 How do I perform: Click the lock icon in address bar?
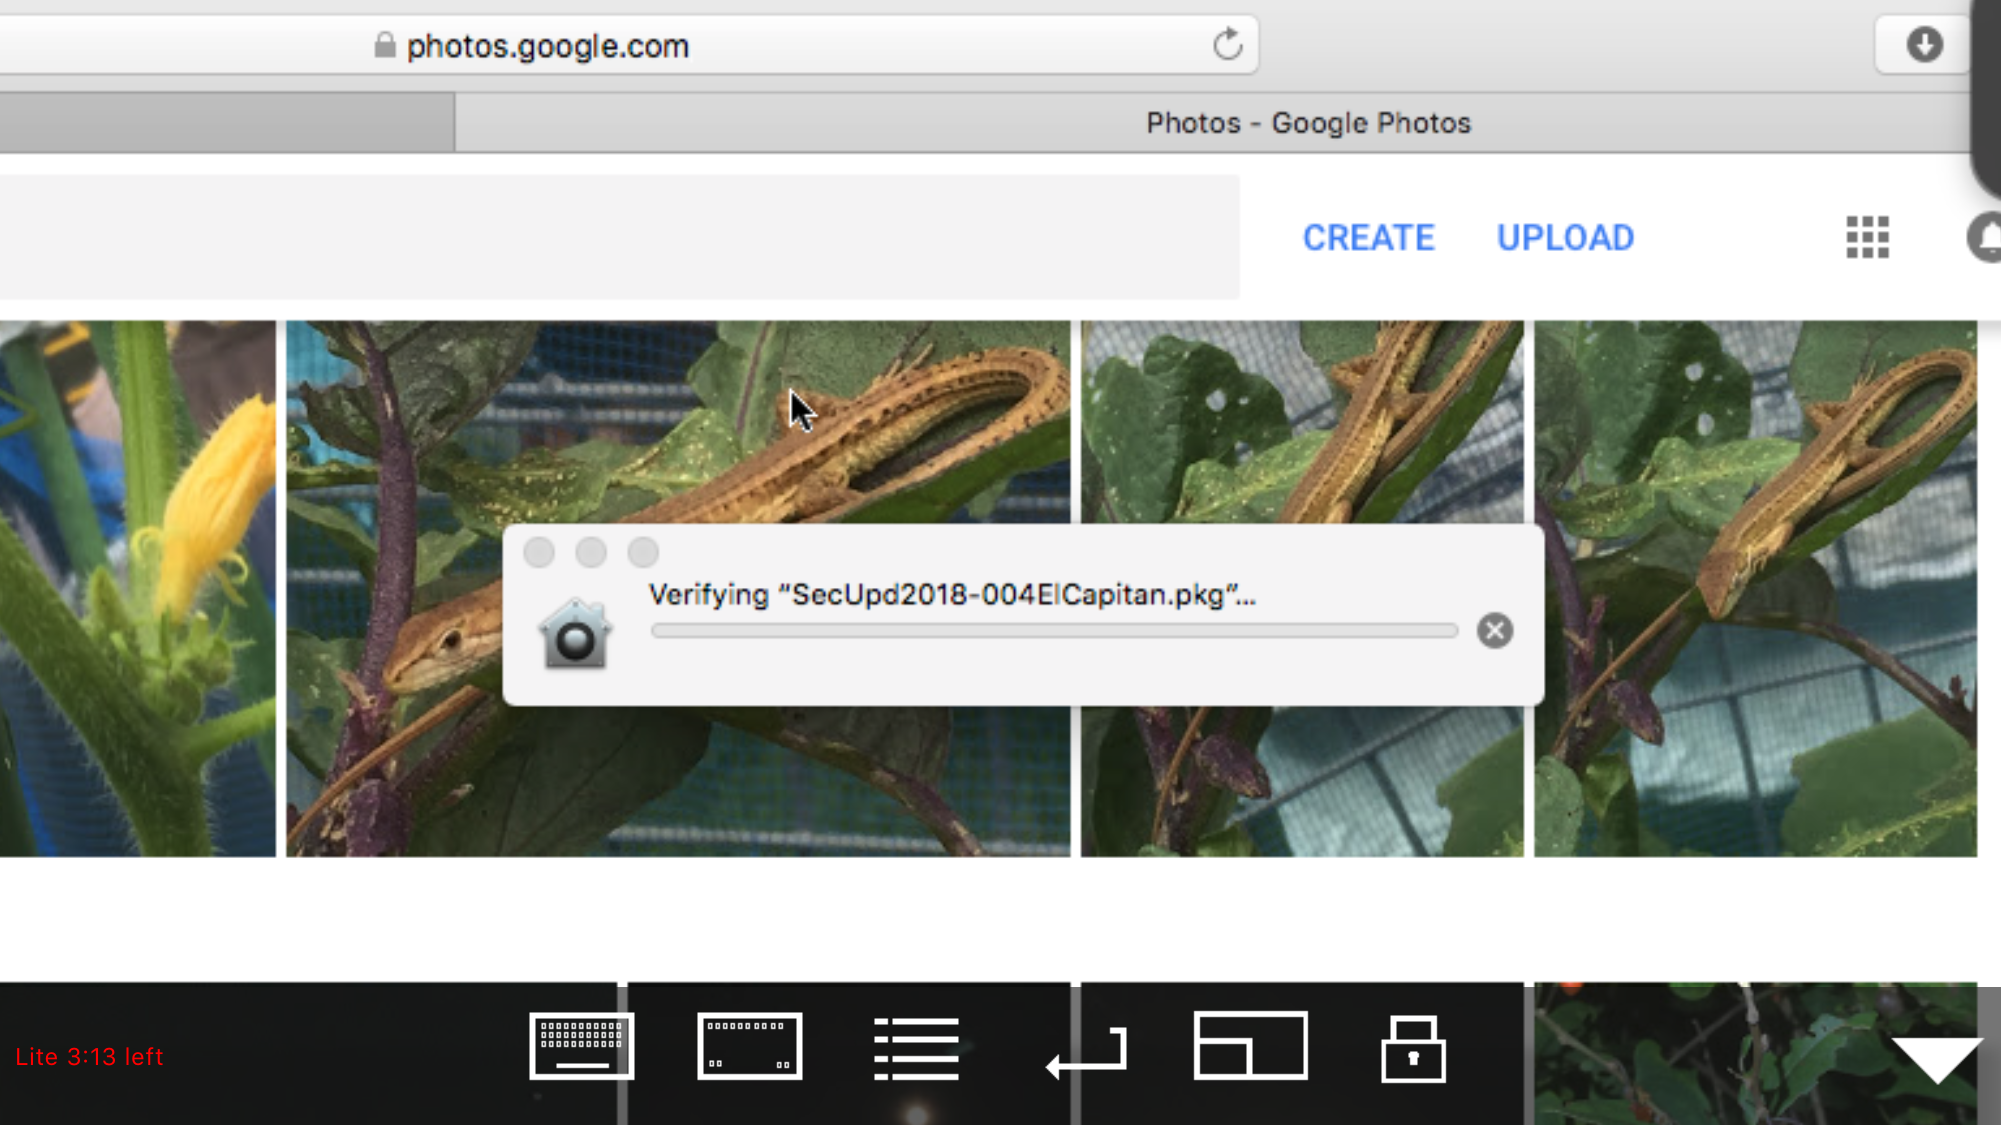[x=385, y=45]
